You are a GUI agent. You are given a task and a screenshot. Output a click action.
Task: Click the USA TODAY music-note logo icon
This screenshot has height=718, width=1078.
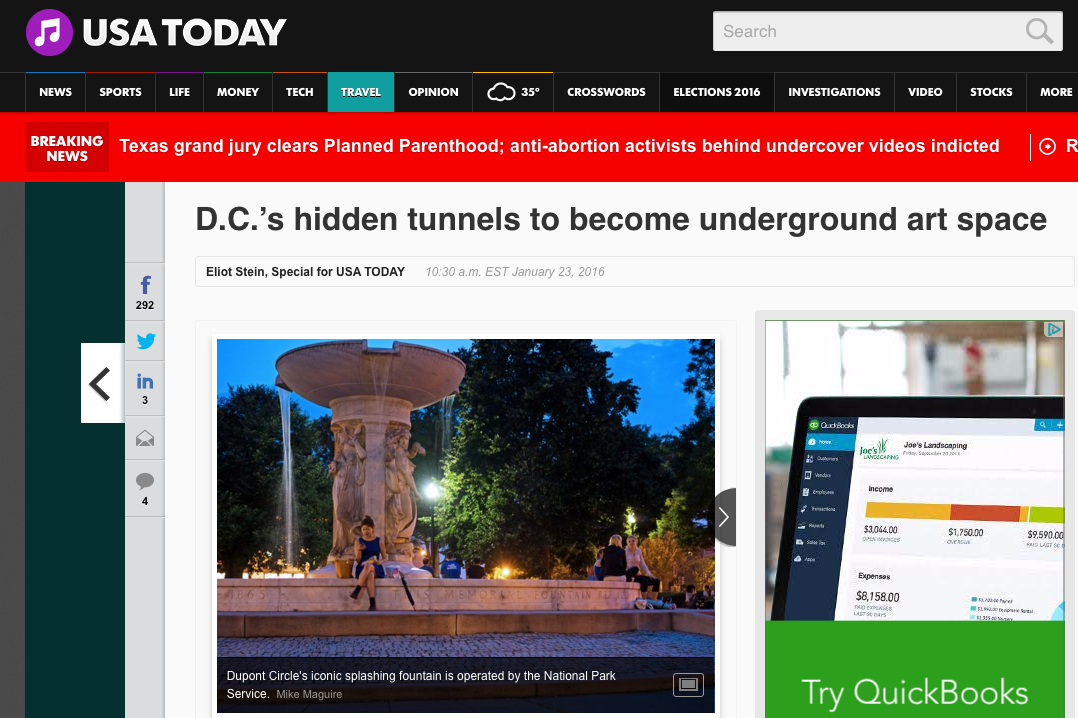[49, 32]
